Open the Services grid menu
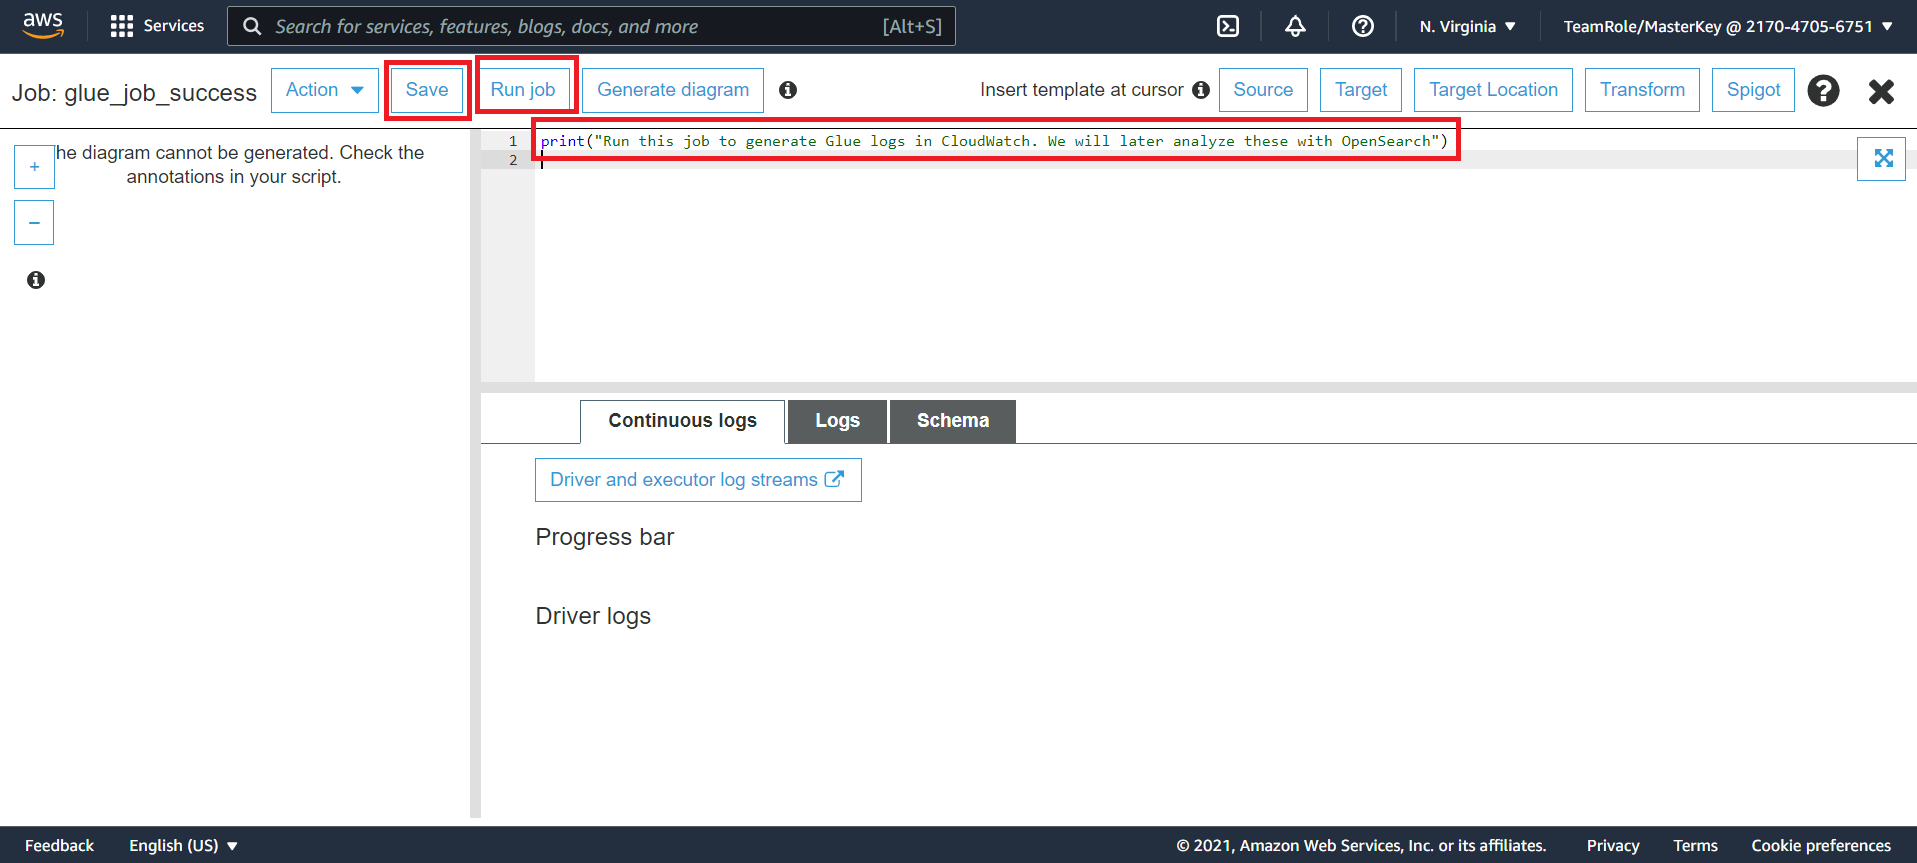The image size is (1917, 863). click(x=157, y=26)
